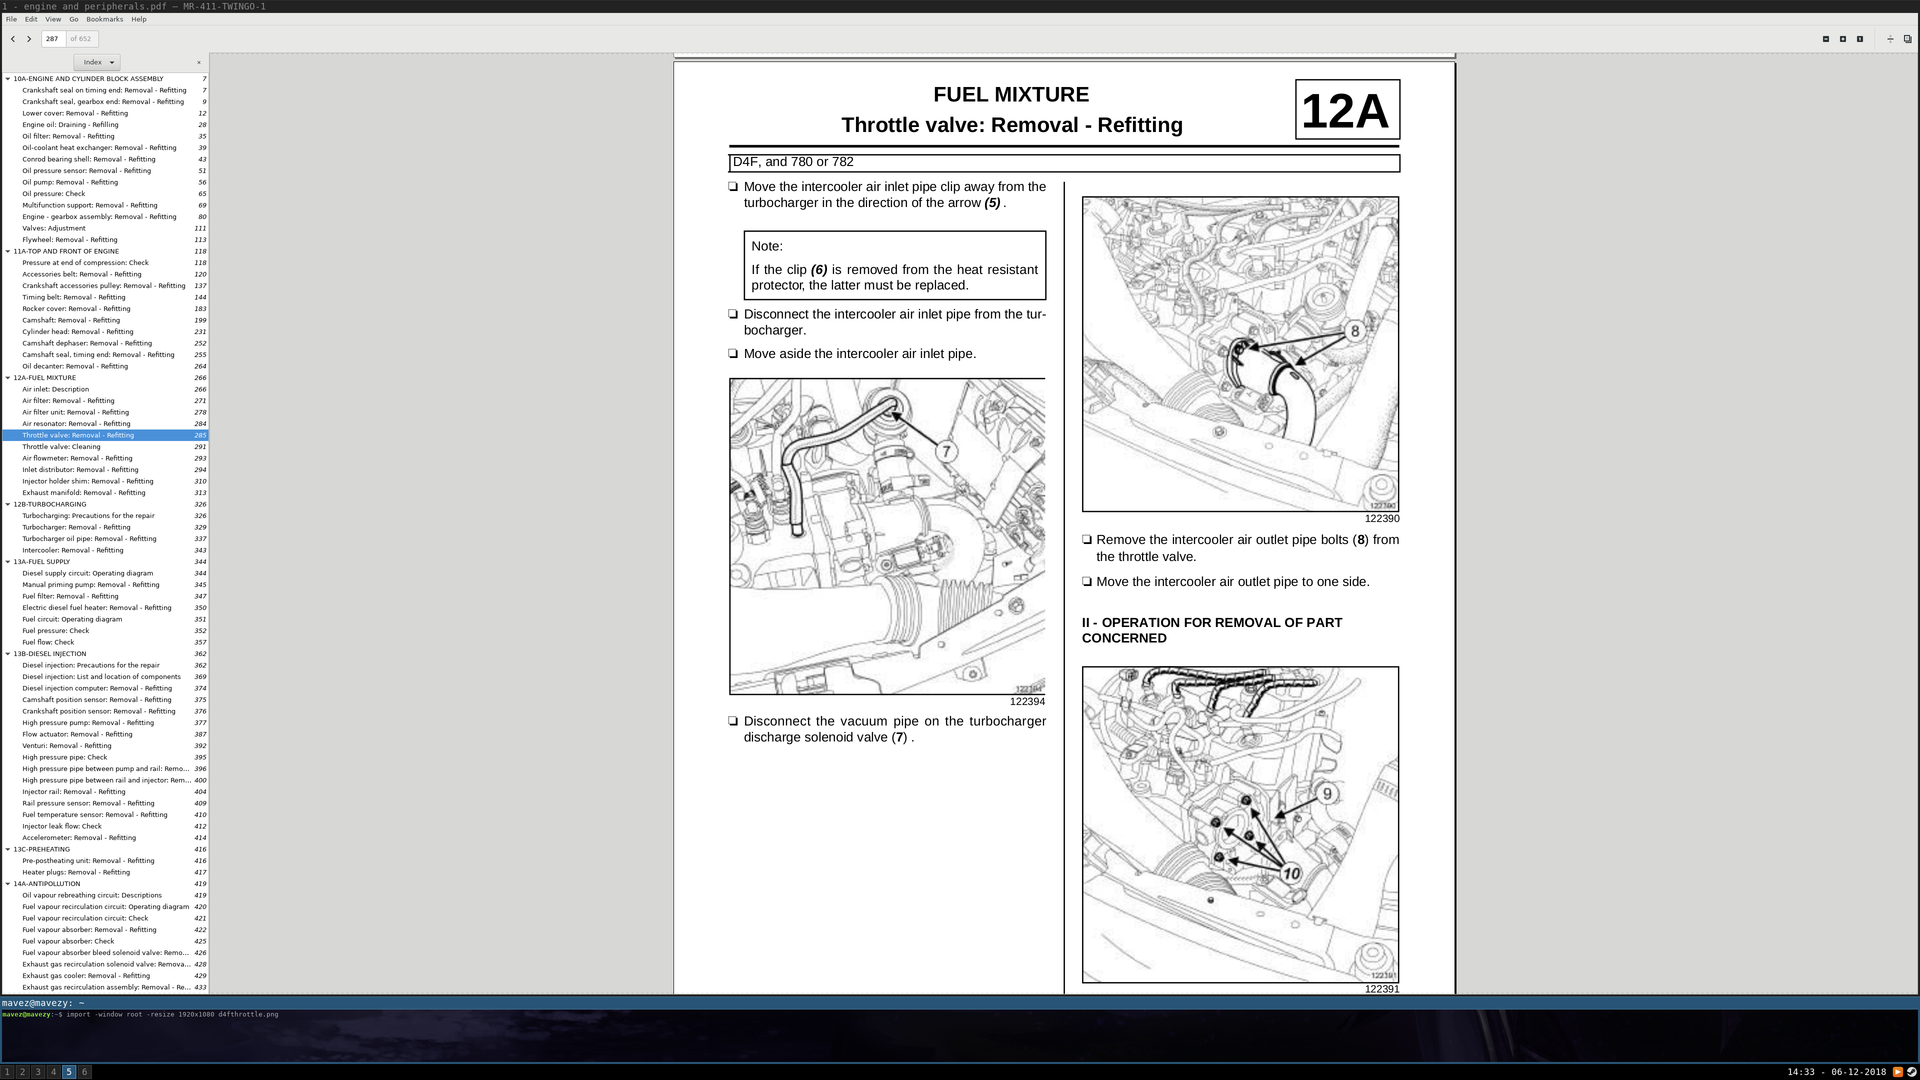Collapse the 12A-FUEL MIXTURE section
This screenshot has width=1920, height=1080.
(8, 378)
